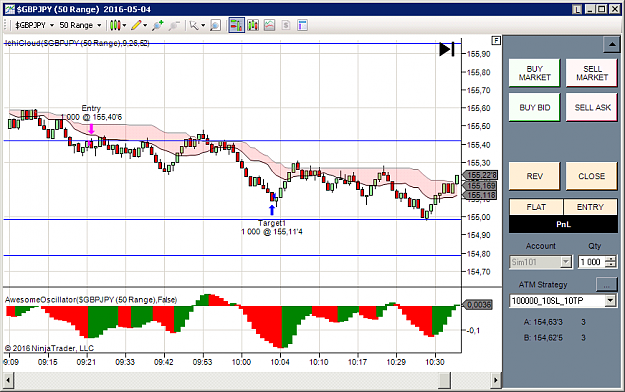Viewport: 625px width, 392px height.
Task: Open the chart Properties icon
Action: (x=303, y=26)
